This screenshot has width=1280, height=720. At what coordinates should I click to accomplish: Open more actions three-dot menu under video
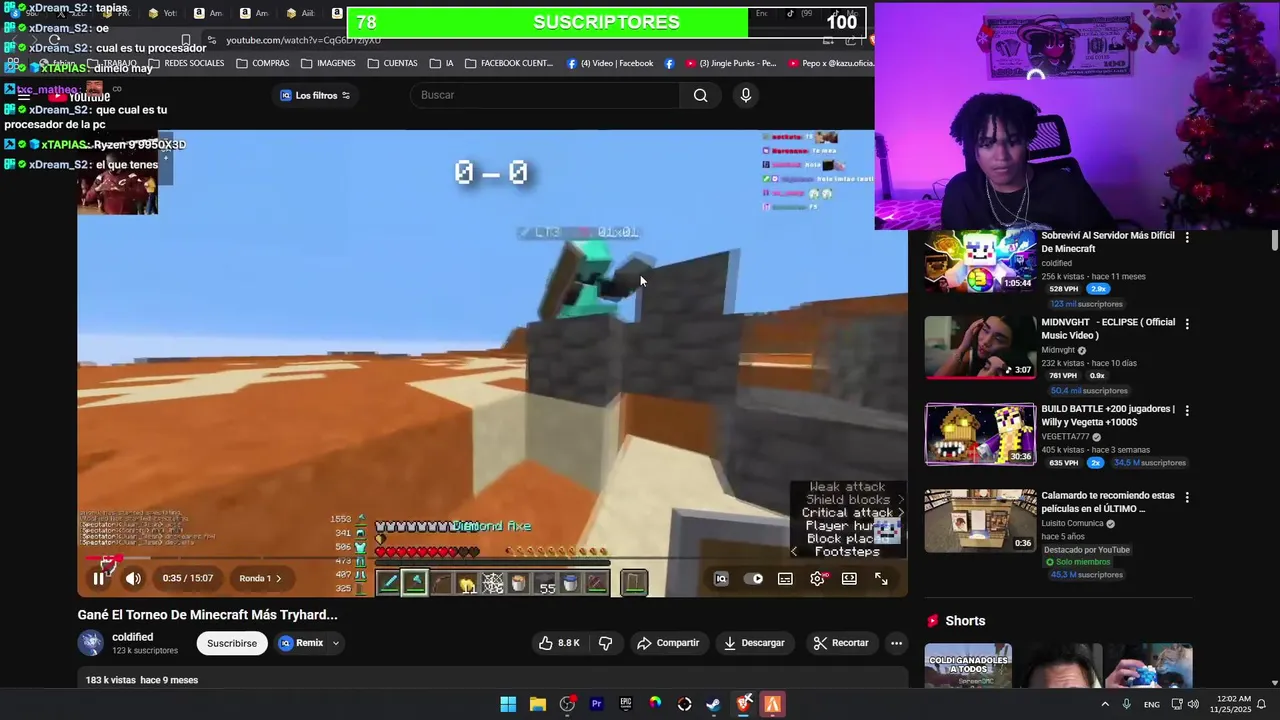pyautogui.click(x=896, y=643)
